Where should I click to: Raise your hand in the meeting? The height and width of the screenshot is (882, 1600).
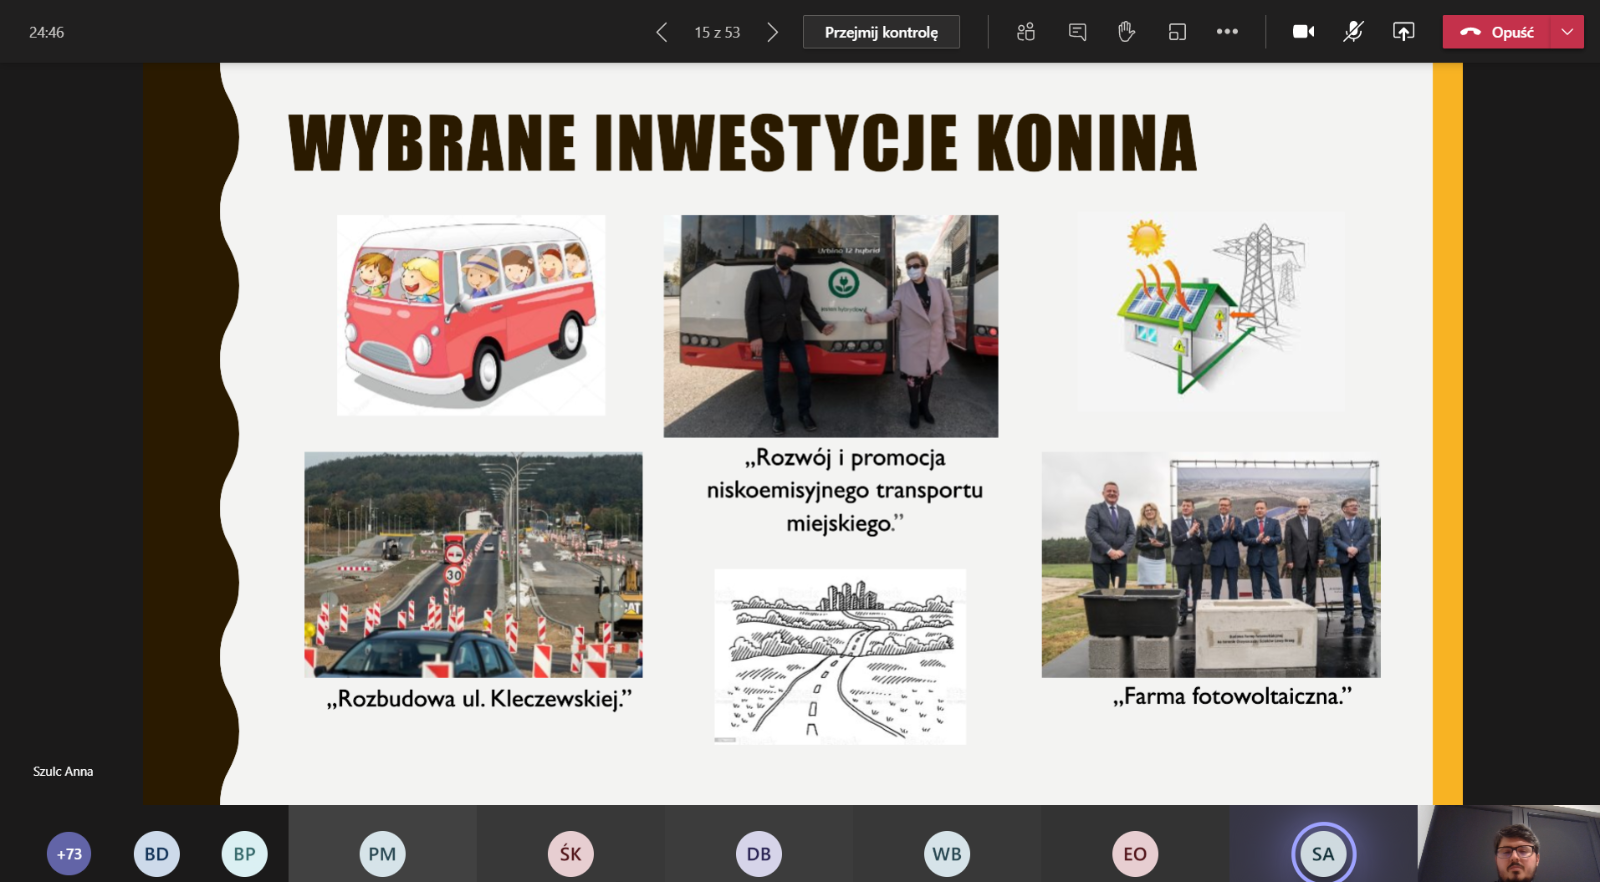(x=1126, y=32)
